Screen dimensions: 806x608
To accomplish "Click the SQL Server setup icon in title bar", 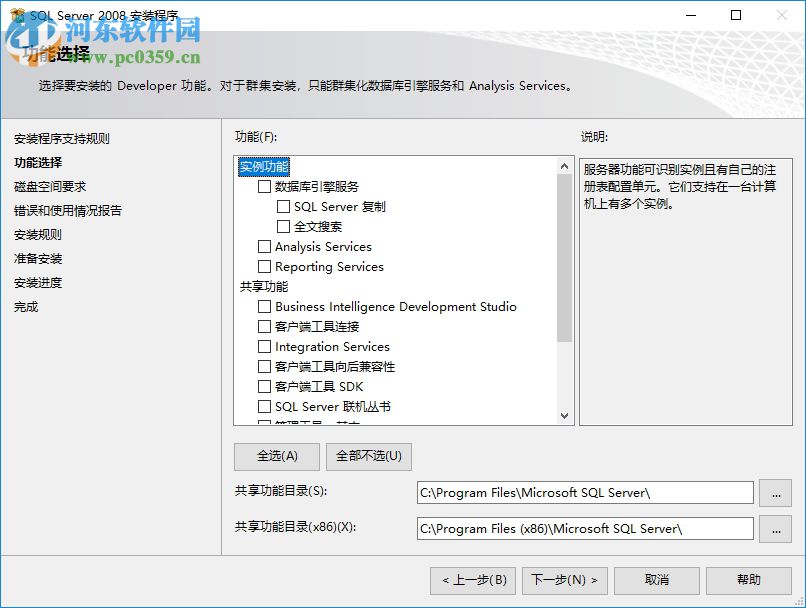I will (x=18, y=15).
